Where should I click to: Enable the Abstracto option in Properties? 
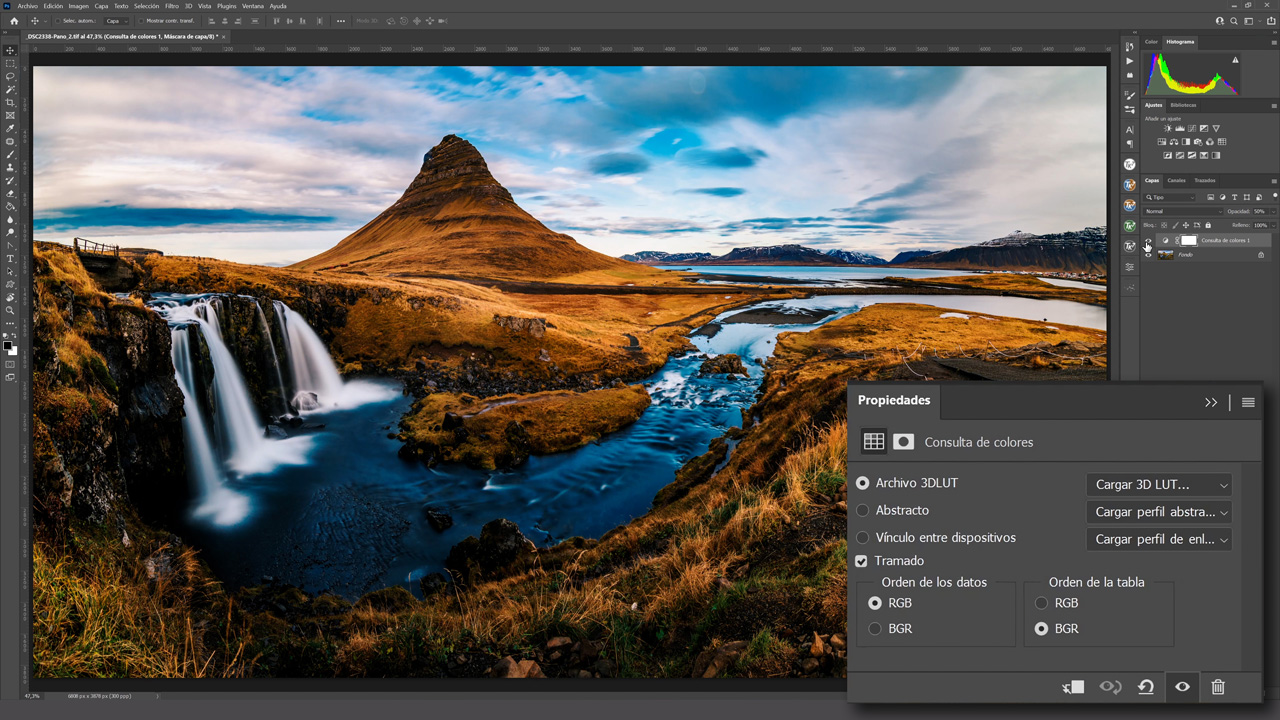tap(862, 510)
